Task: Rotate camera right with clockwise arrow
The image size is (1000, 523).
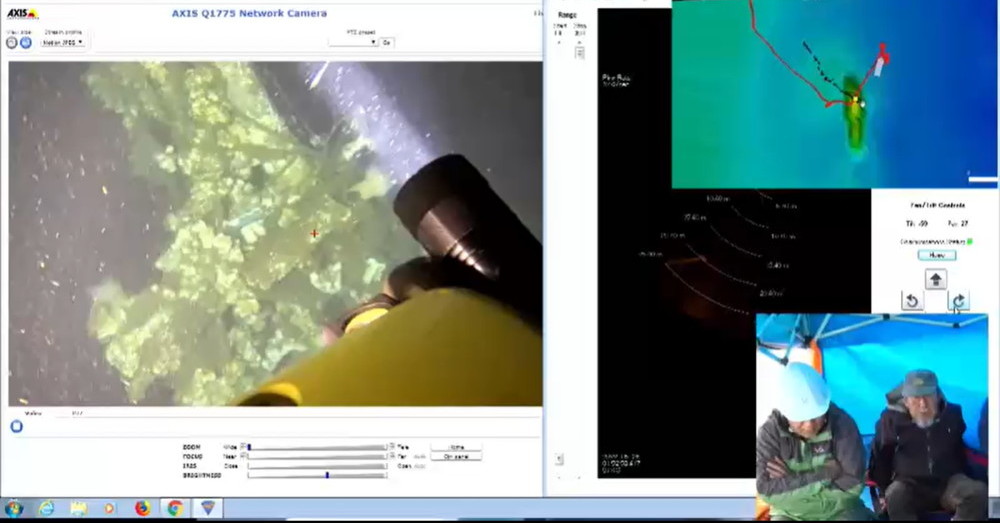Action: pos(958,301)
